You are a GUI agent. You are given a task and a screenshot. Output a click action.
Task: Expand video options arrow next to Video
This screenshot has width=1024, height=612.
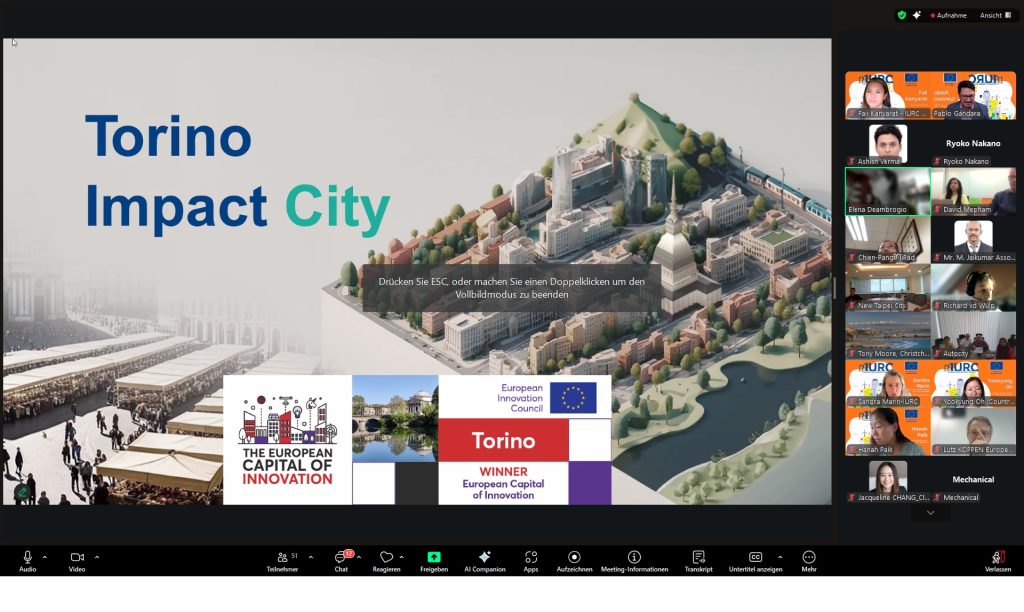tap(97, 557)
